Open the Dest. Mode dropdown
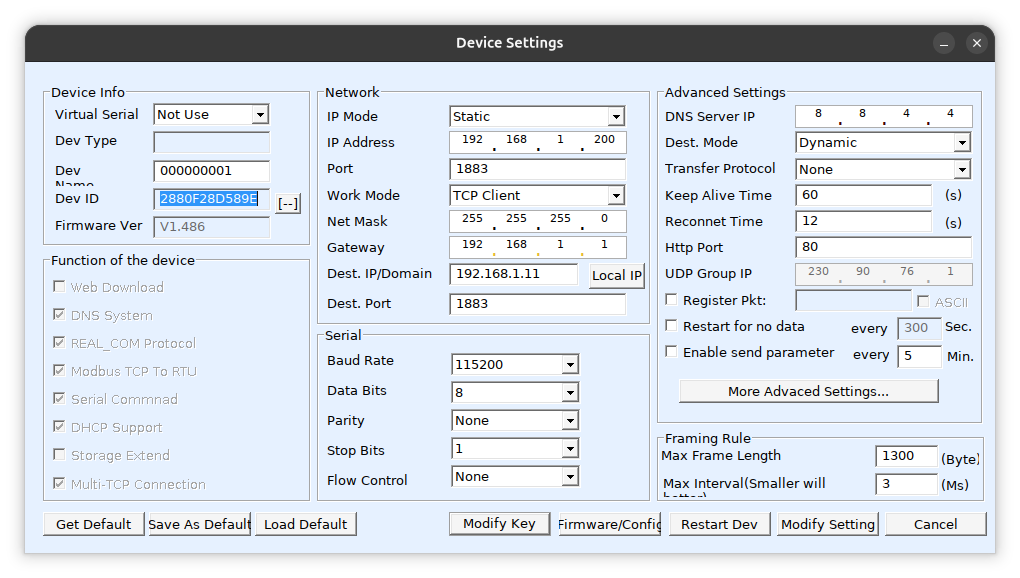Viewport: 1020px width, 578px height. (883, 142)
